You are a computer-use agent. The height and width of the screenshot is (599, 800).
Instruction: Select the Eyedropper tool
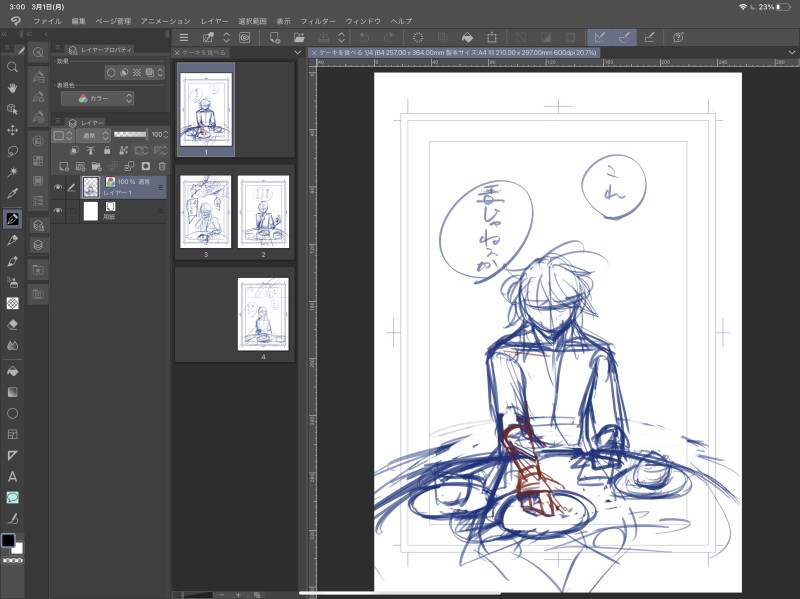pos(12,193)
